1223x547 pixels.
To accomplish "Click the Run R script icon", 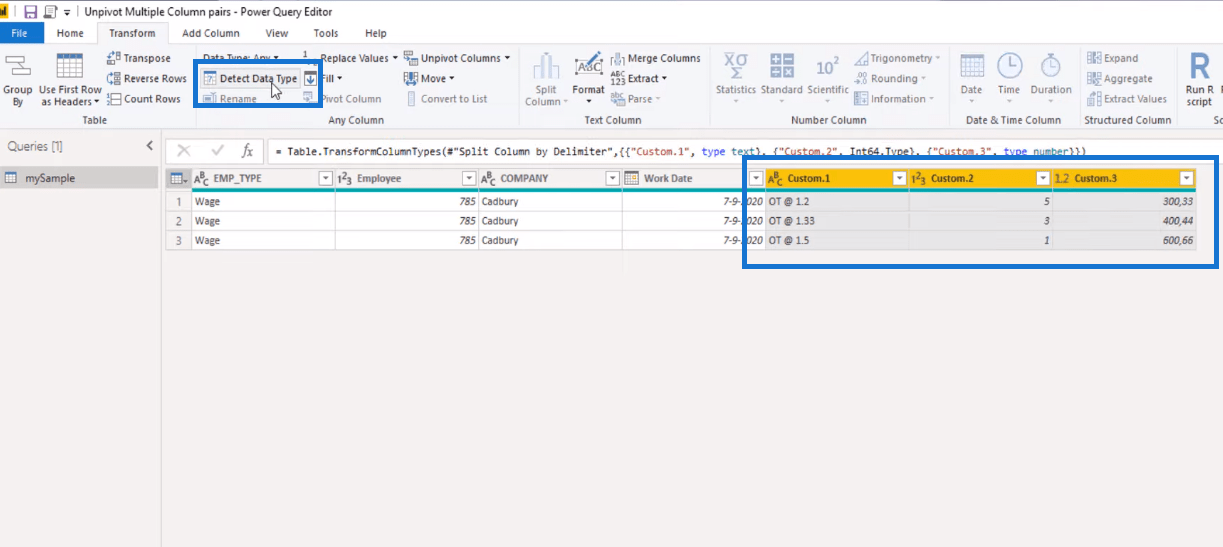I will coord(1198,68).
